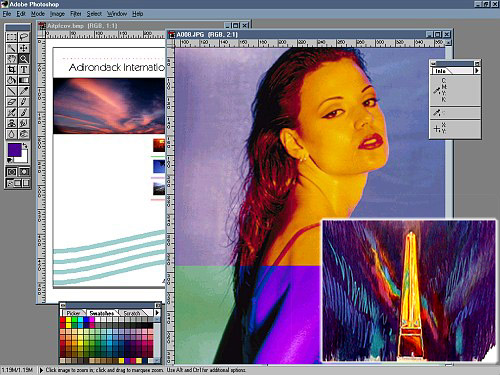
Task: Switch to Standard editing mode
Action: tap(12, 172)
